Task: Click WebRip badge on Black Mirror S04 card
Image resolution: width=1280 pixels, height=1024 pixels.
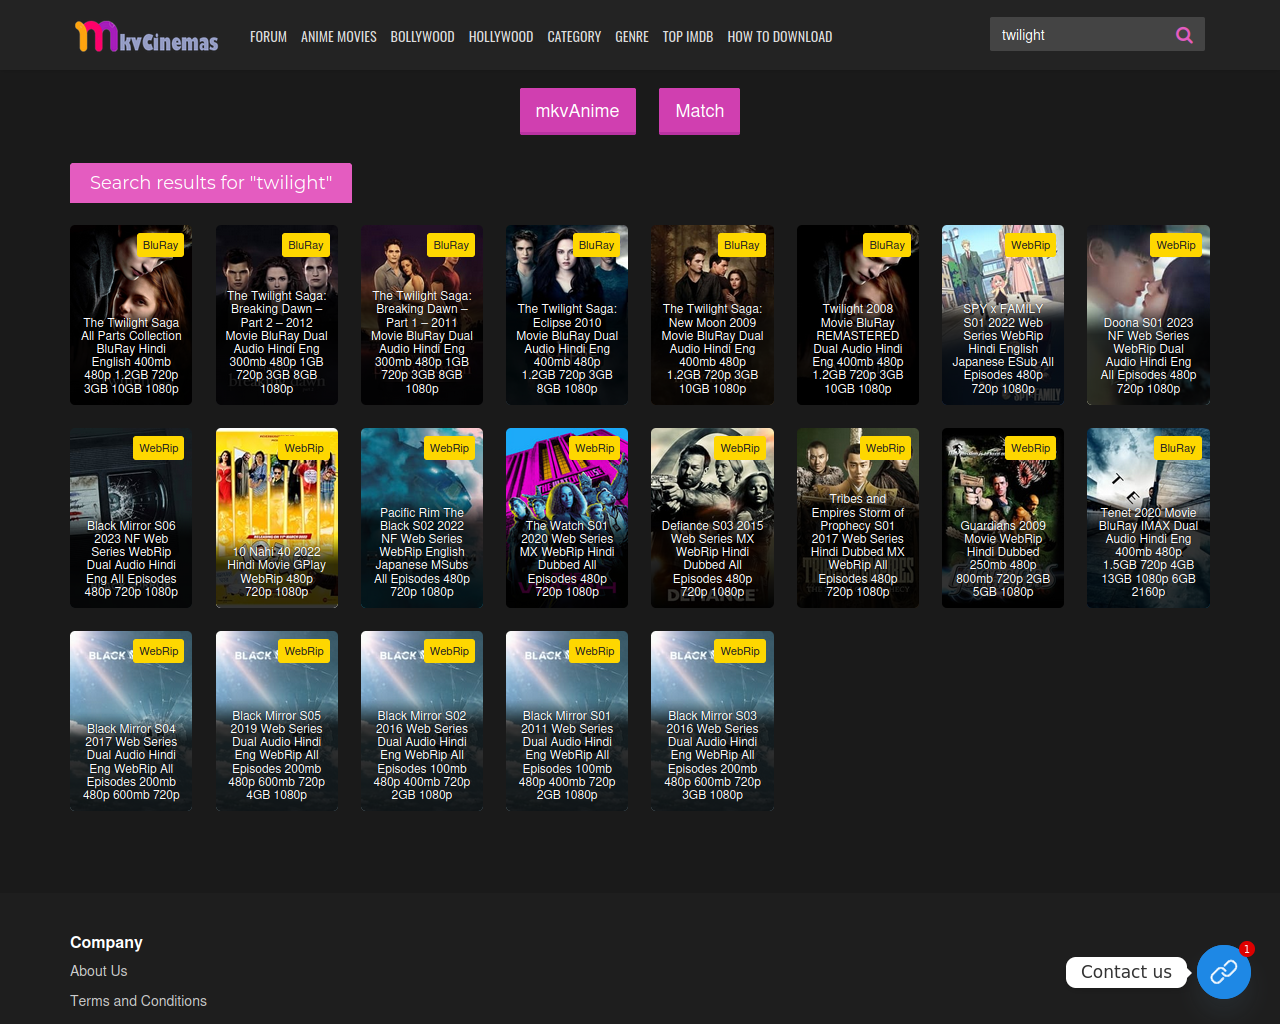Action: 158,651
